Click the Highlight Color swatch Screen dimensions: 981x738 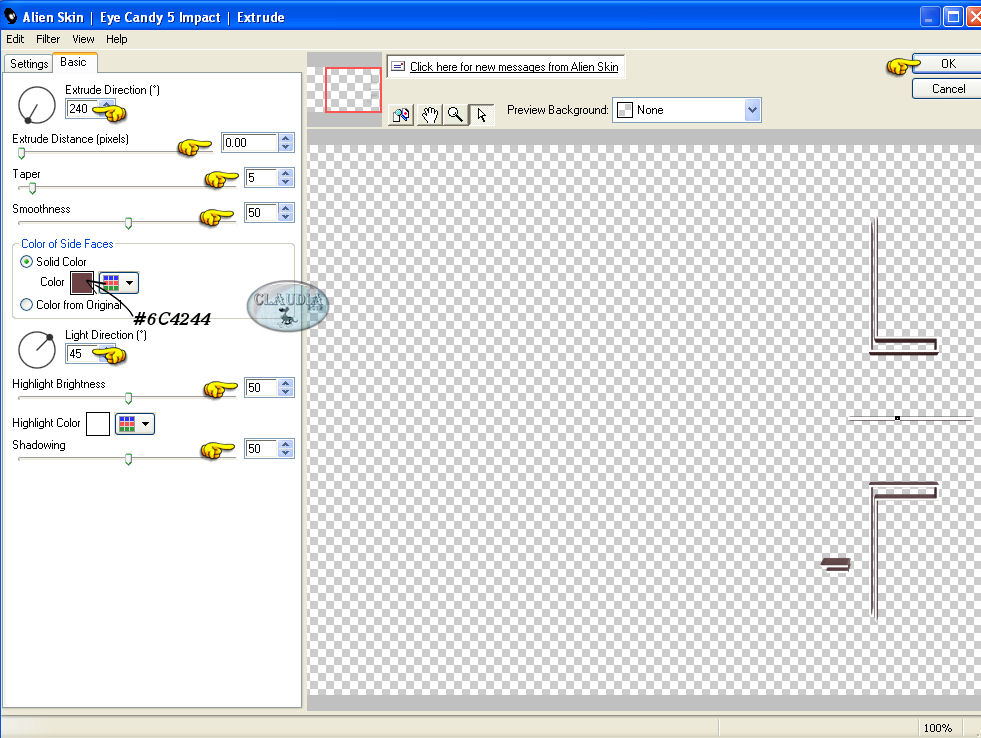98,423
